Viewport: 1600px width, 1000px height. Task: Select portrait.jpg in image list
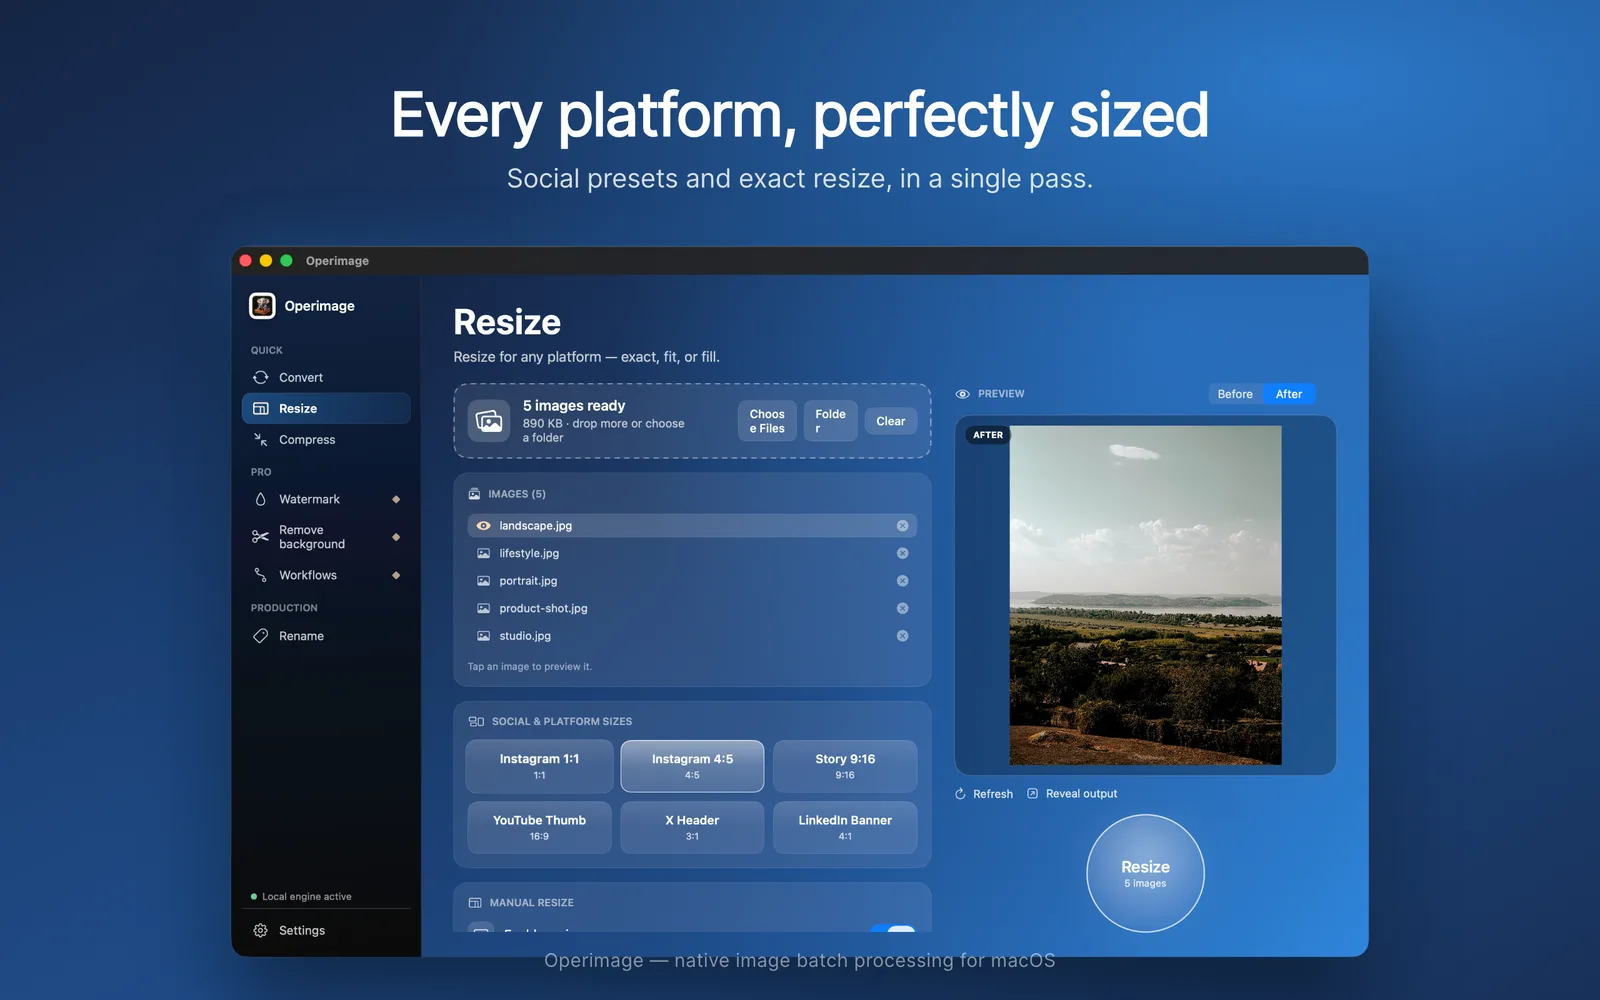pyautogui.click(x=692, y=581)
